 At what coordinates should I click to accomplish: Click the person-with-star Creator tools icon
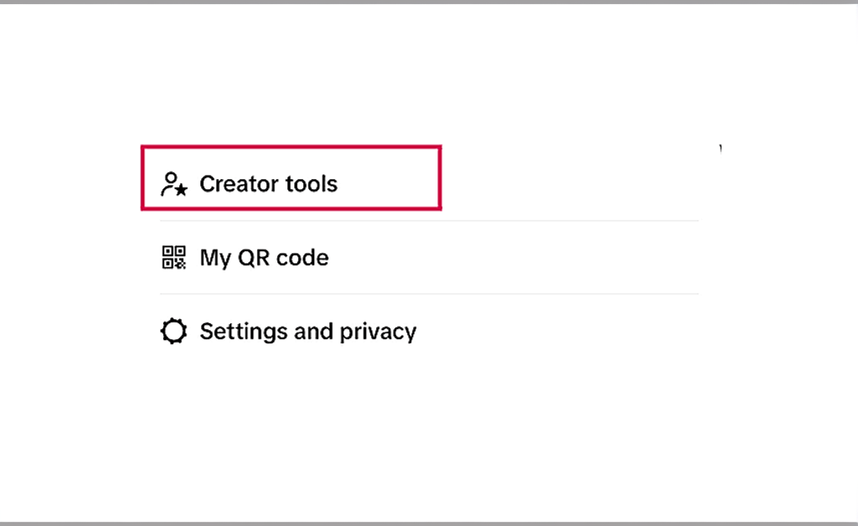coord(174,184)
